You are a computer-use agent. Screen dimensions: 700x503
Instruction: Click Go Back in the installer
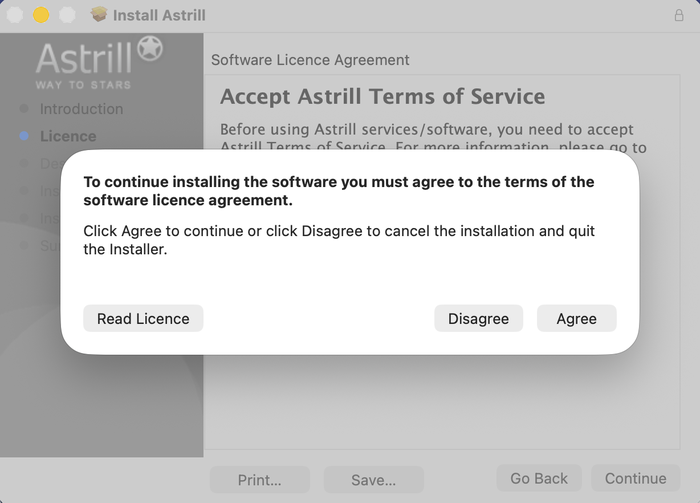click(x=539, y=478)
